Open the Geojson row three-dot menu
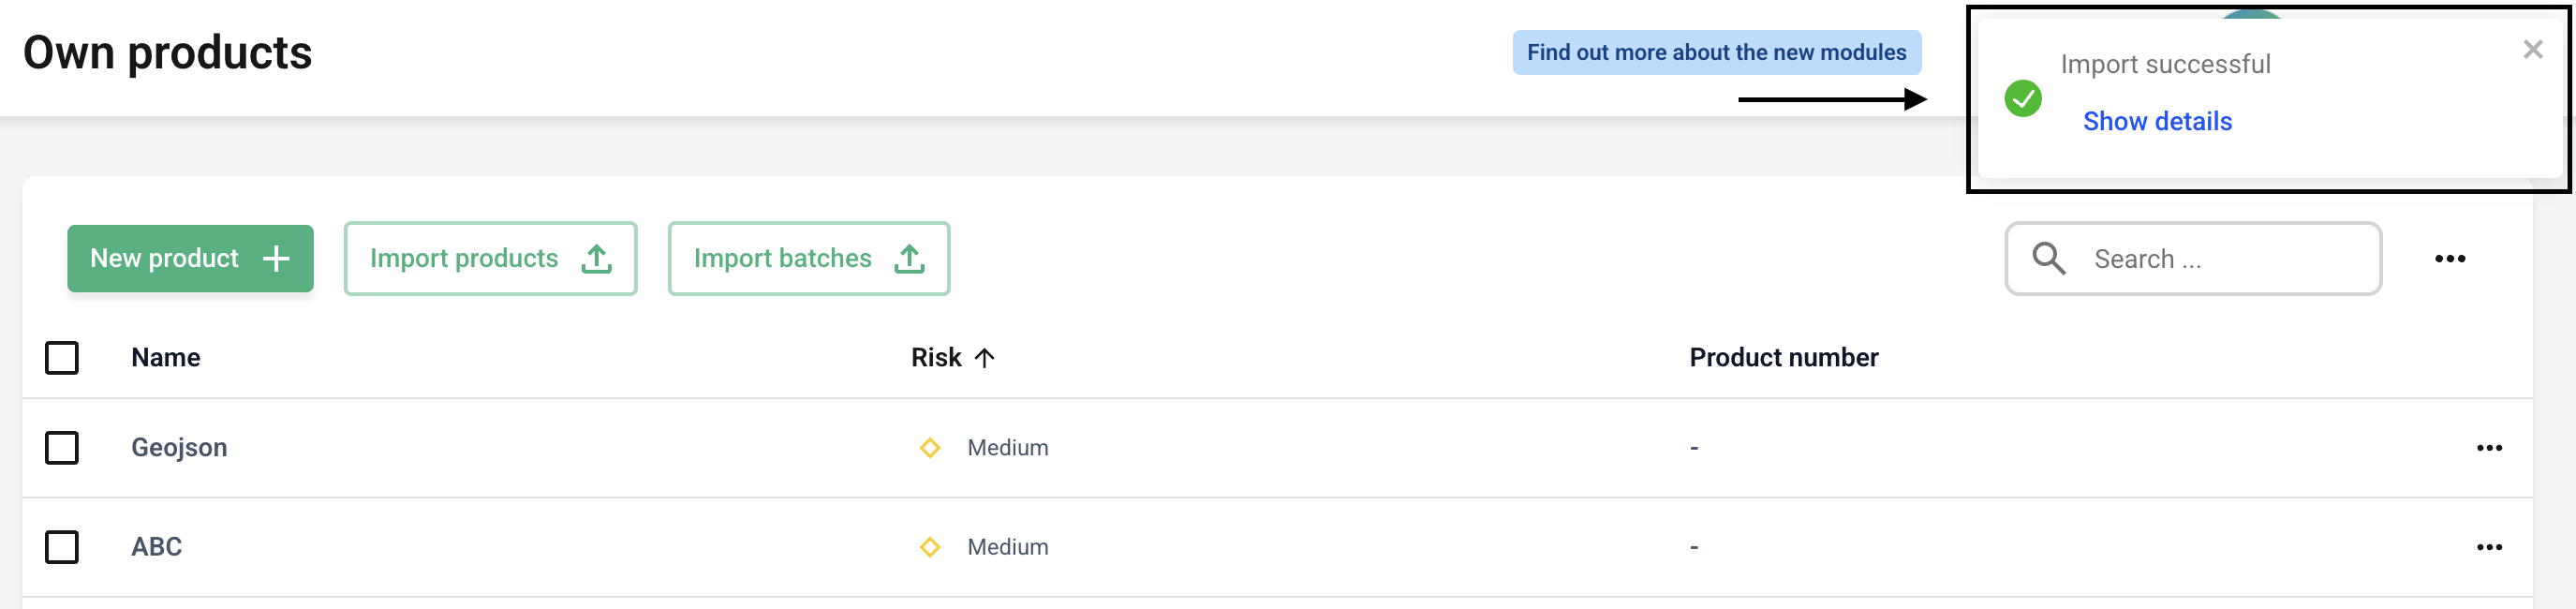Viewport: 2576px width, 609px height. tap(2488, 448)
